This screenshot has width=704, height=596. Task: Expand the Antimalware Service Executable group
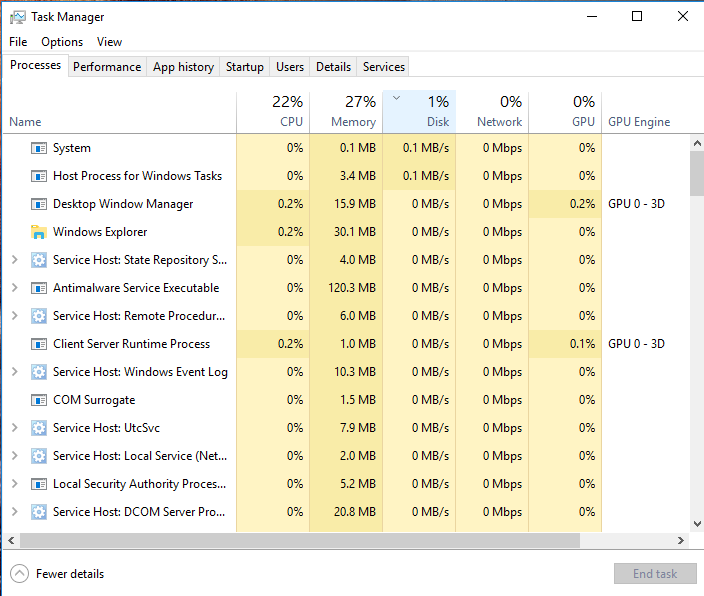coord(14,288)
